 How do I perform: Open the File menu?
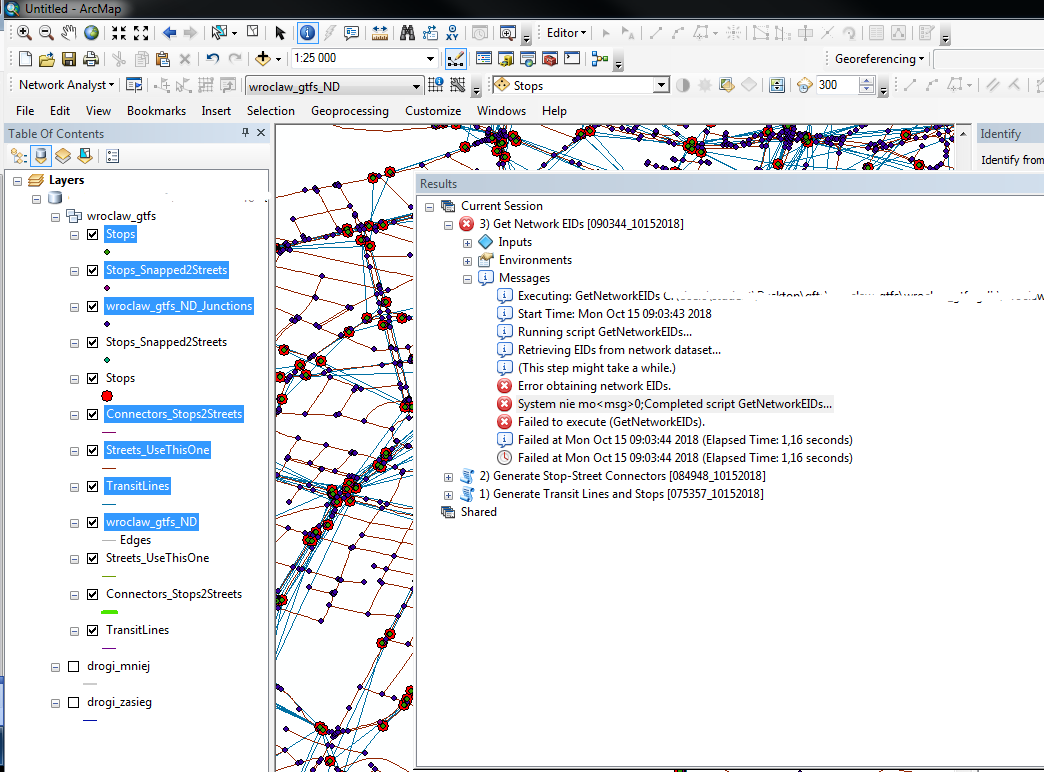[x=25, y=111]
